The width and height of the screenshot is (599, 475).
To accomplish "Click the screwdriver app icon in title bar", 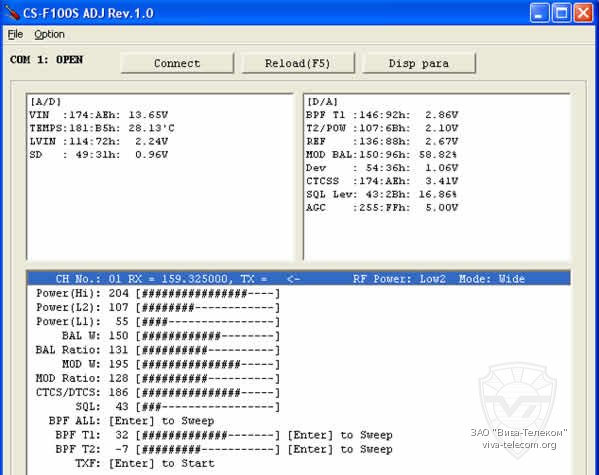I will point(11,13).
